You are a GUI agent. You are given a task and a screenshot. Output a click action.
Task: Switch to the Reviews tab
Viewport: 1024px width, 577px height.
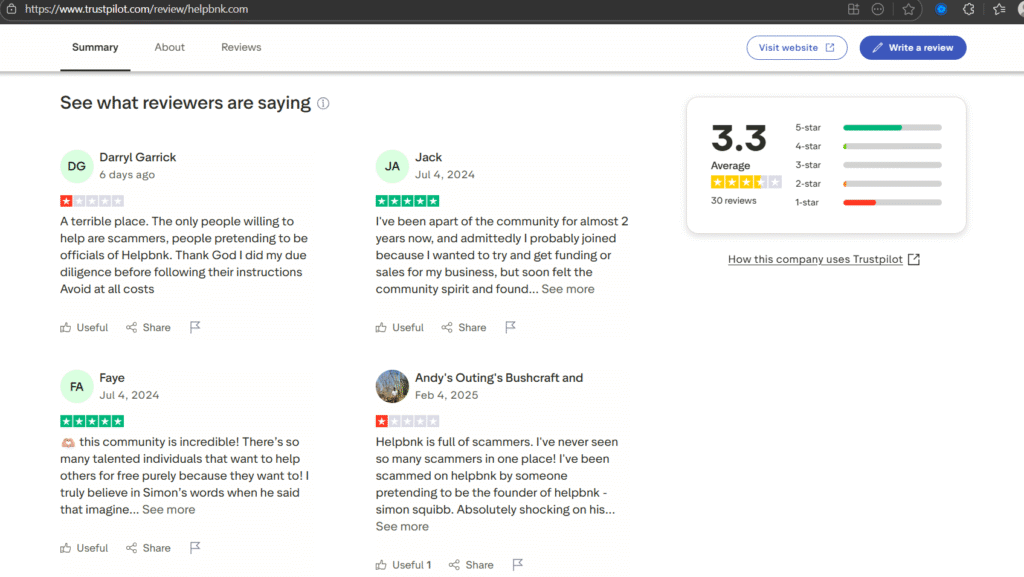point(241,47)
